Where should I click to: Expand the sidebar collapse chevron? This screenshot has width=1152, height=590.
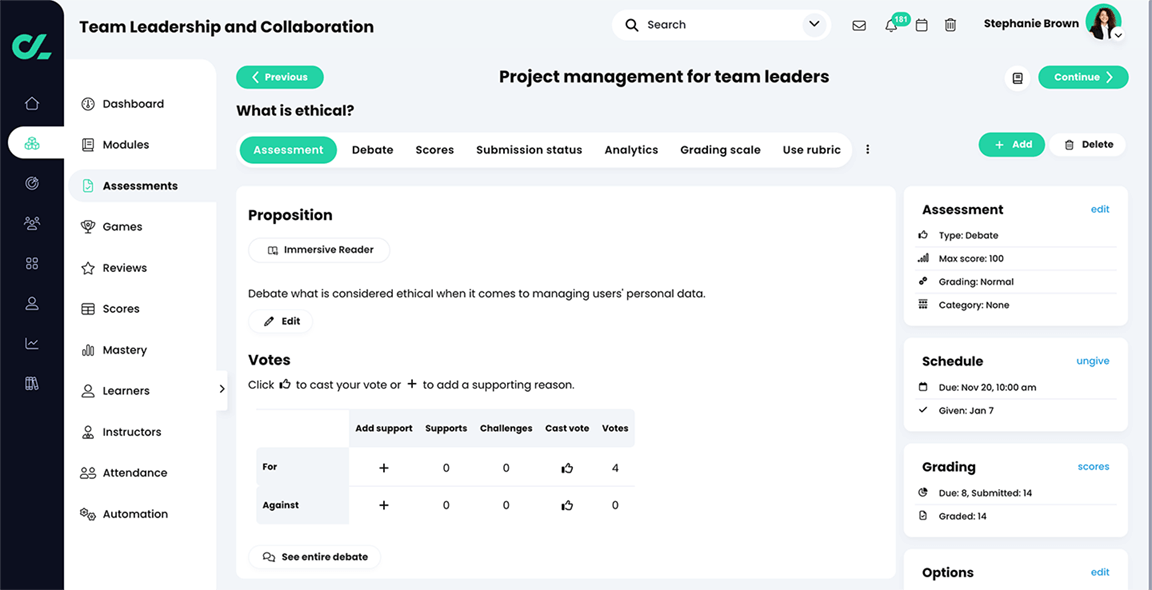pos(222,389)
